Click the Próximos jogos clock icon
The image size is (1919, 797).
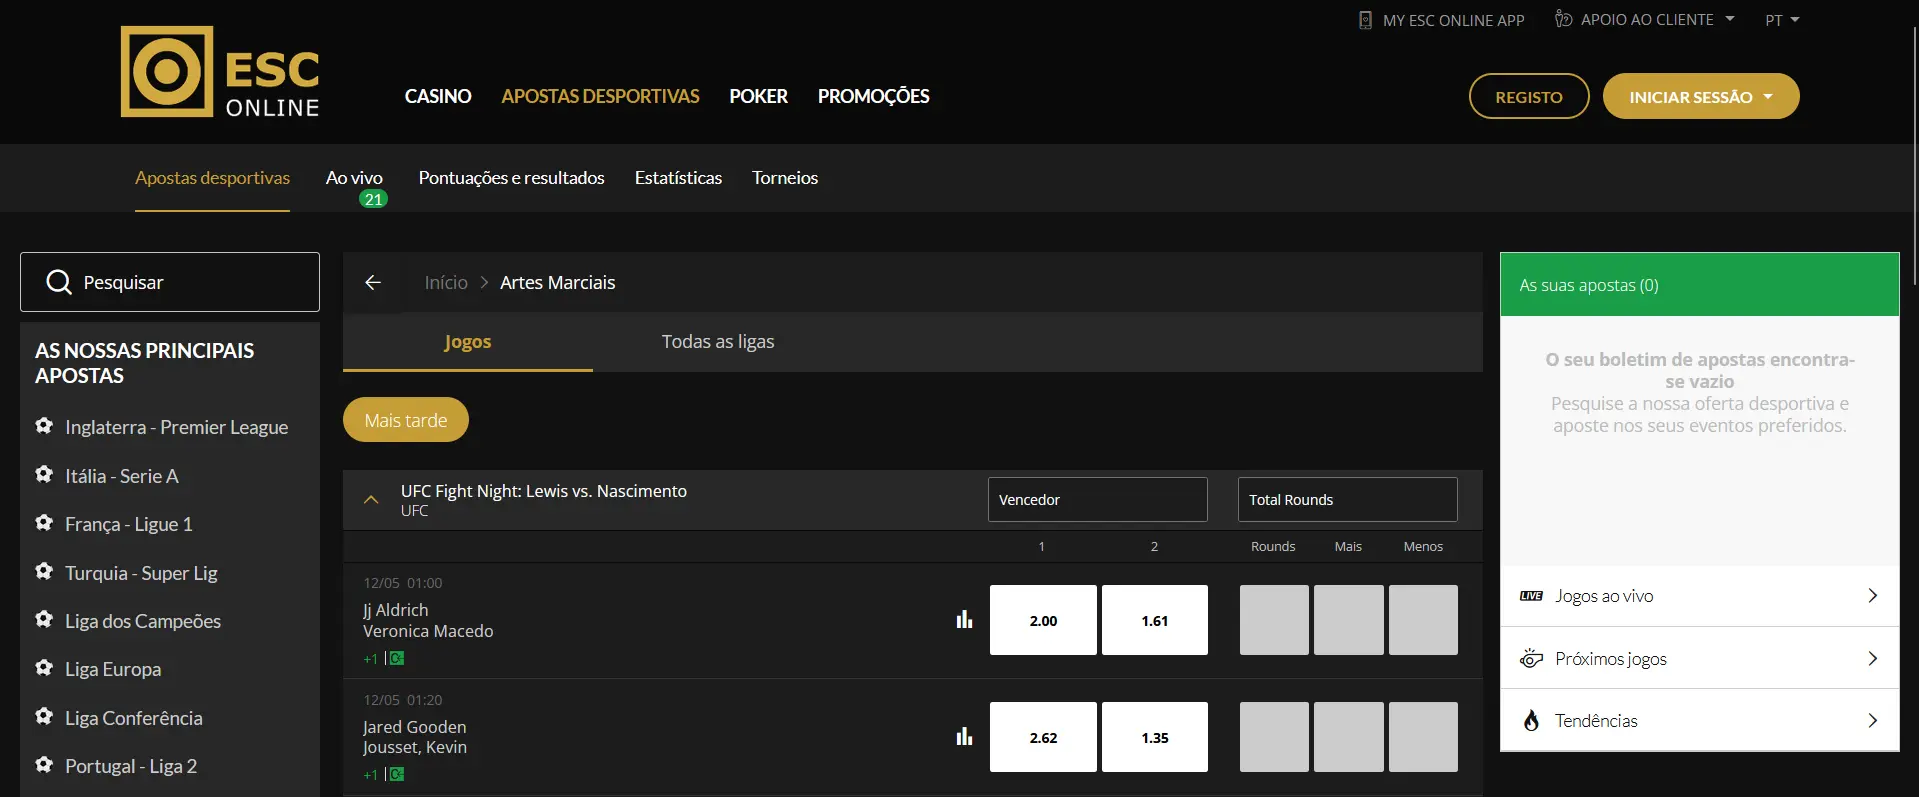(x=1531, y=658)
